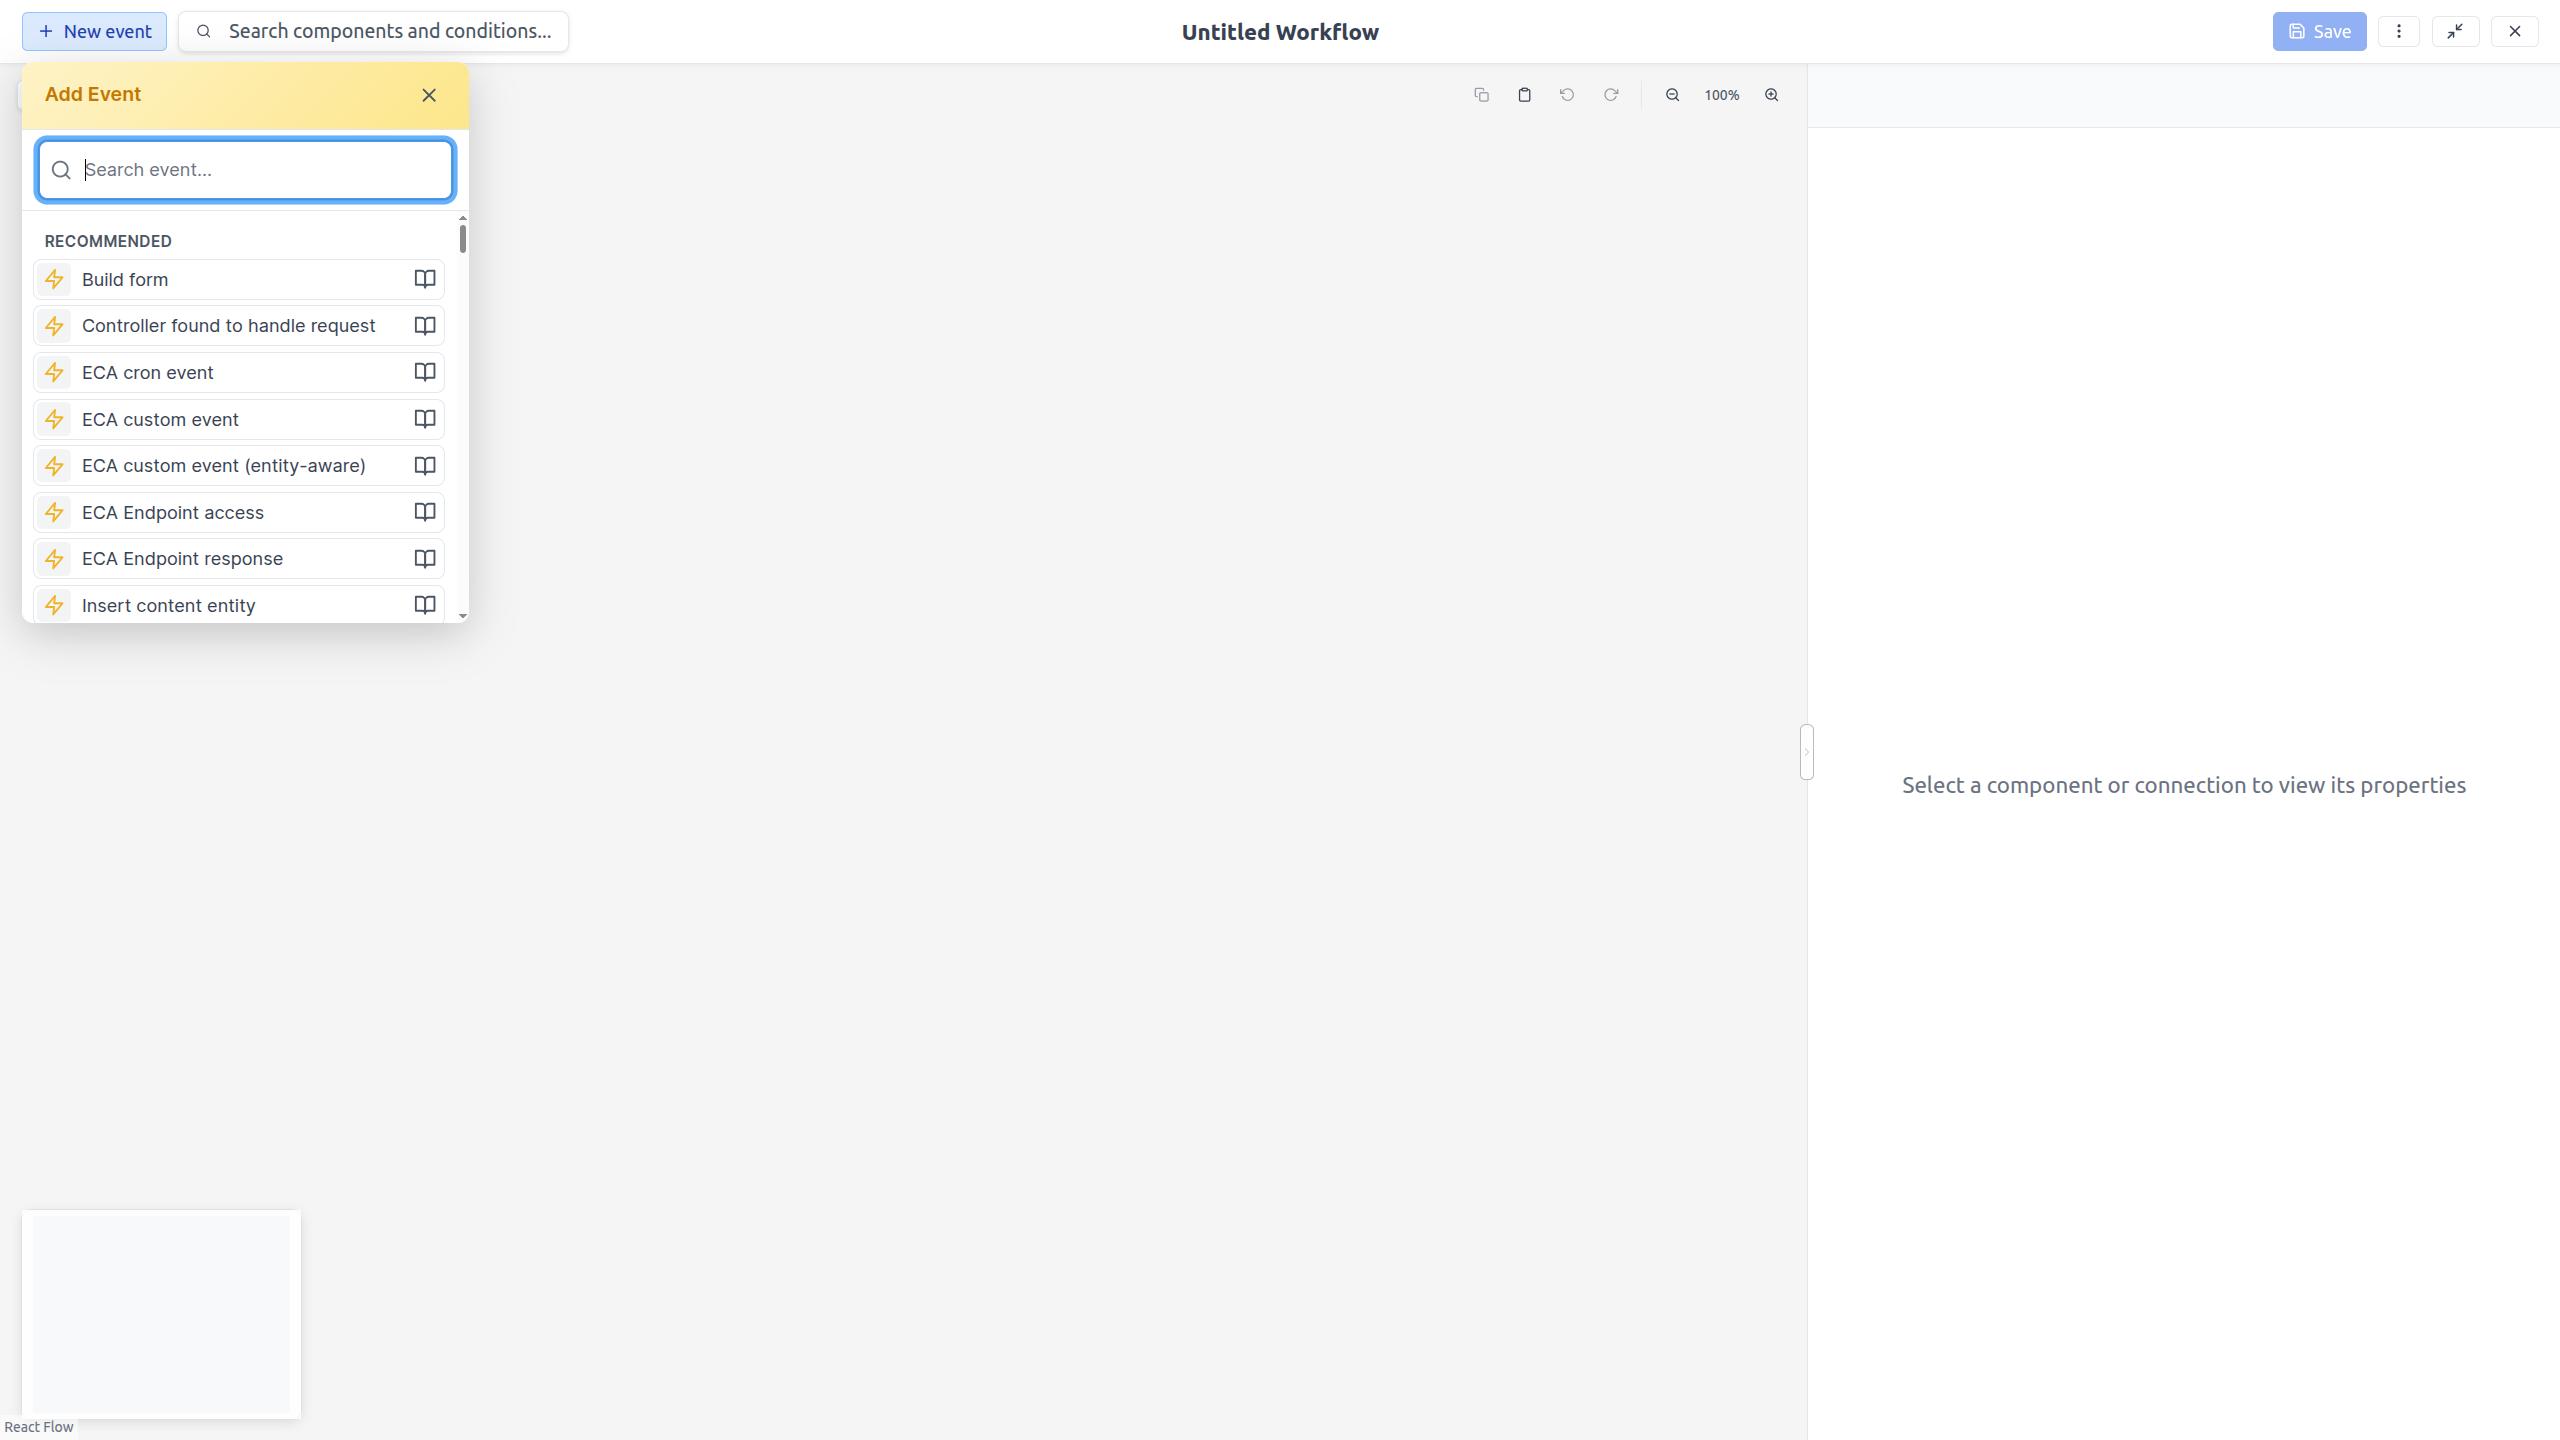Open the three-dot options menu
2560x1440 pixels.
(2398, 31)
